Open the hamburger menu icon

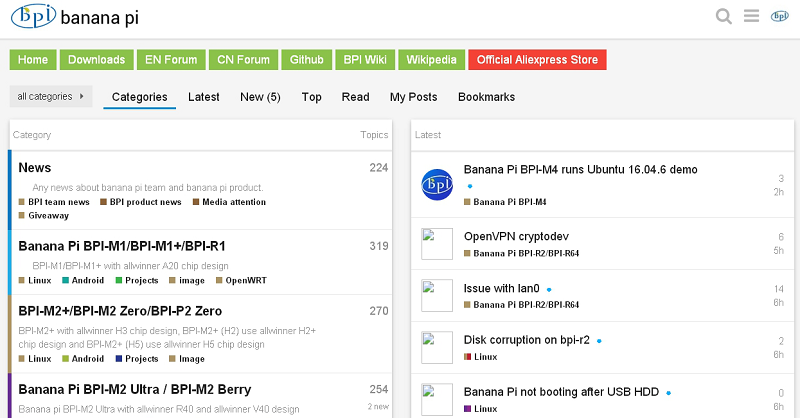[x=752, y=16]
